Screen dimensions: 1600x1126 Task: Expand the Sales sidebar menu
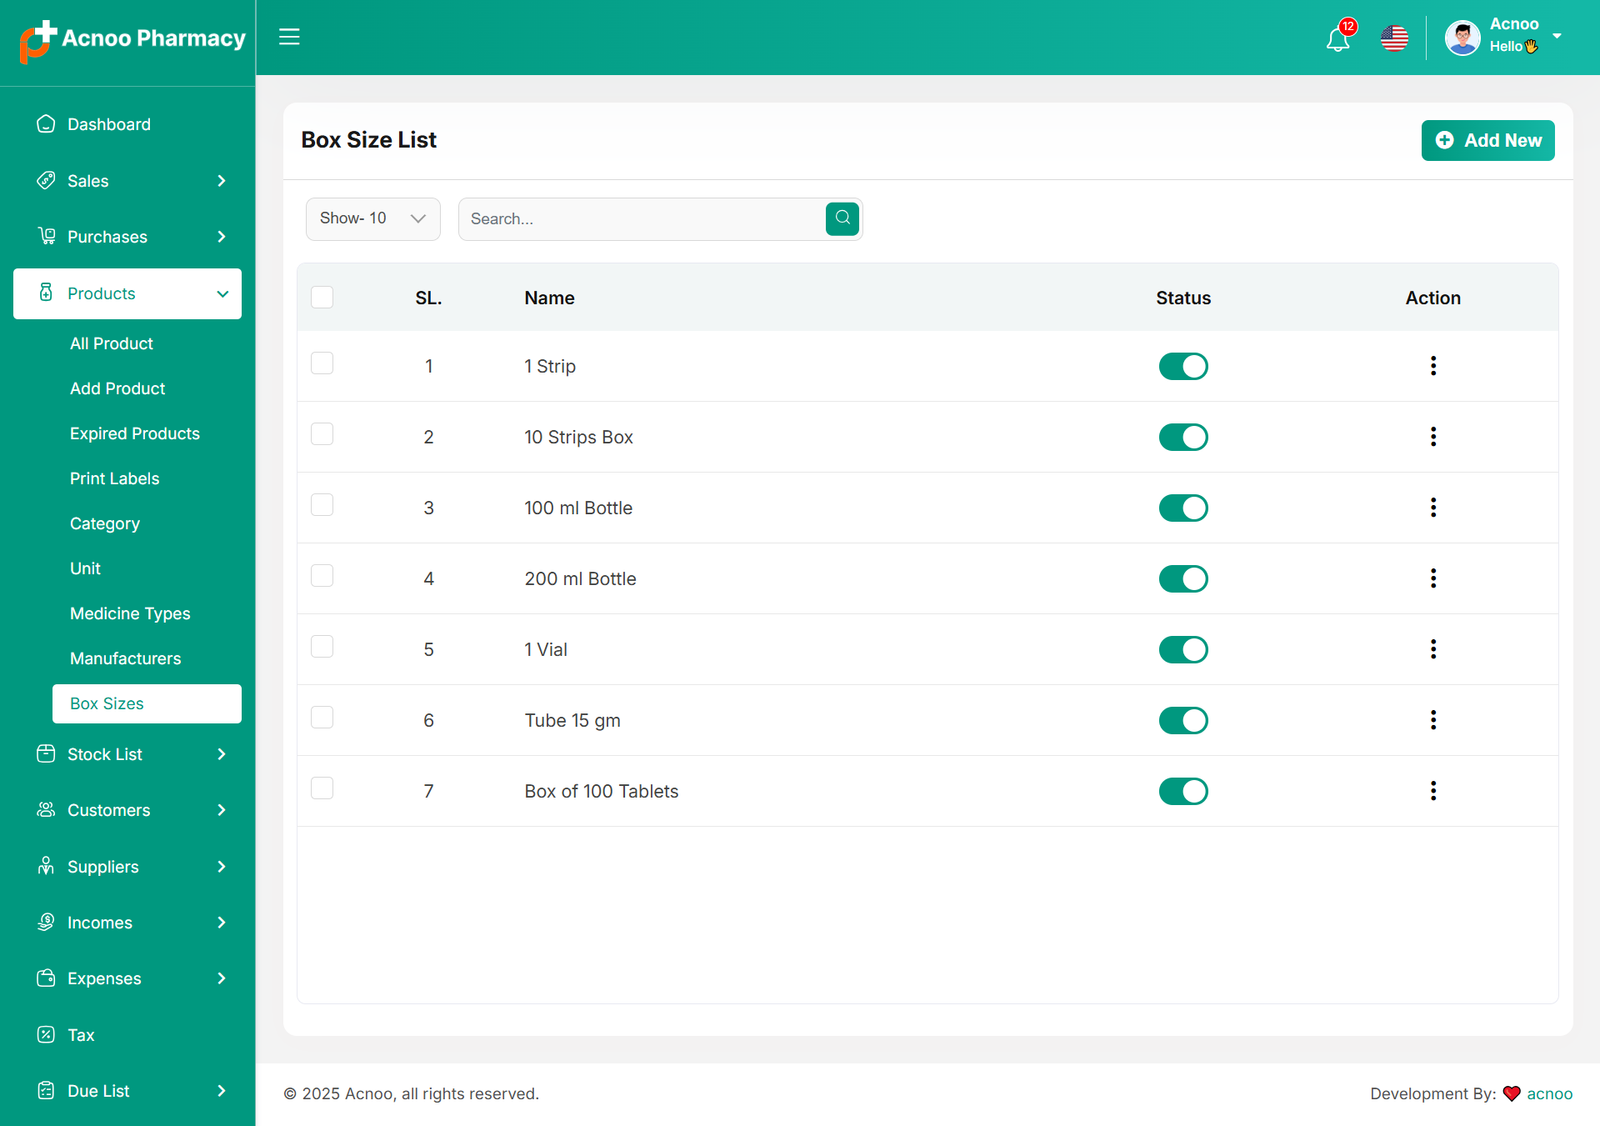128,181
